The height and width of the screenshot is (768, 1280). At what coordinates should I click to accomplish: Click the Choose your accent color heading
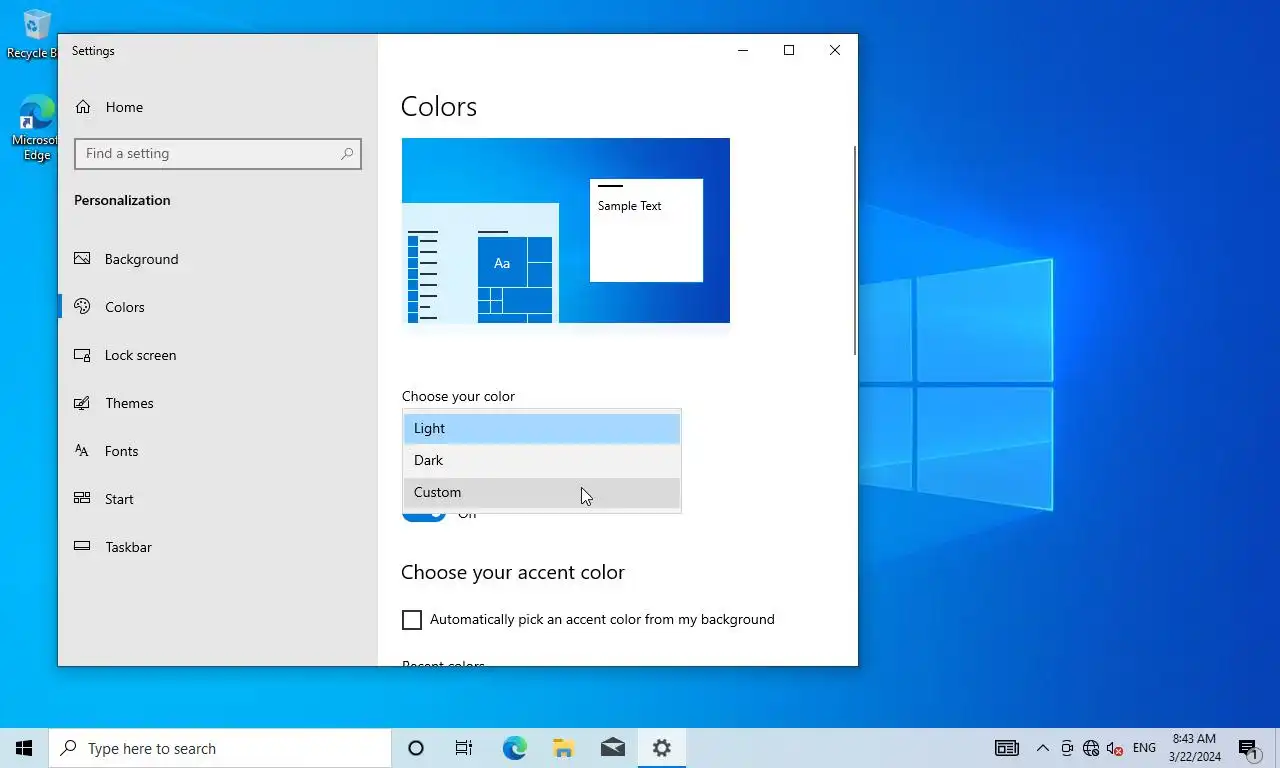tap(513, 572)
